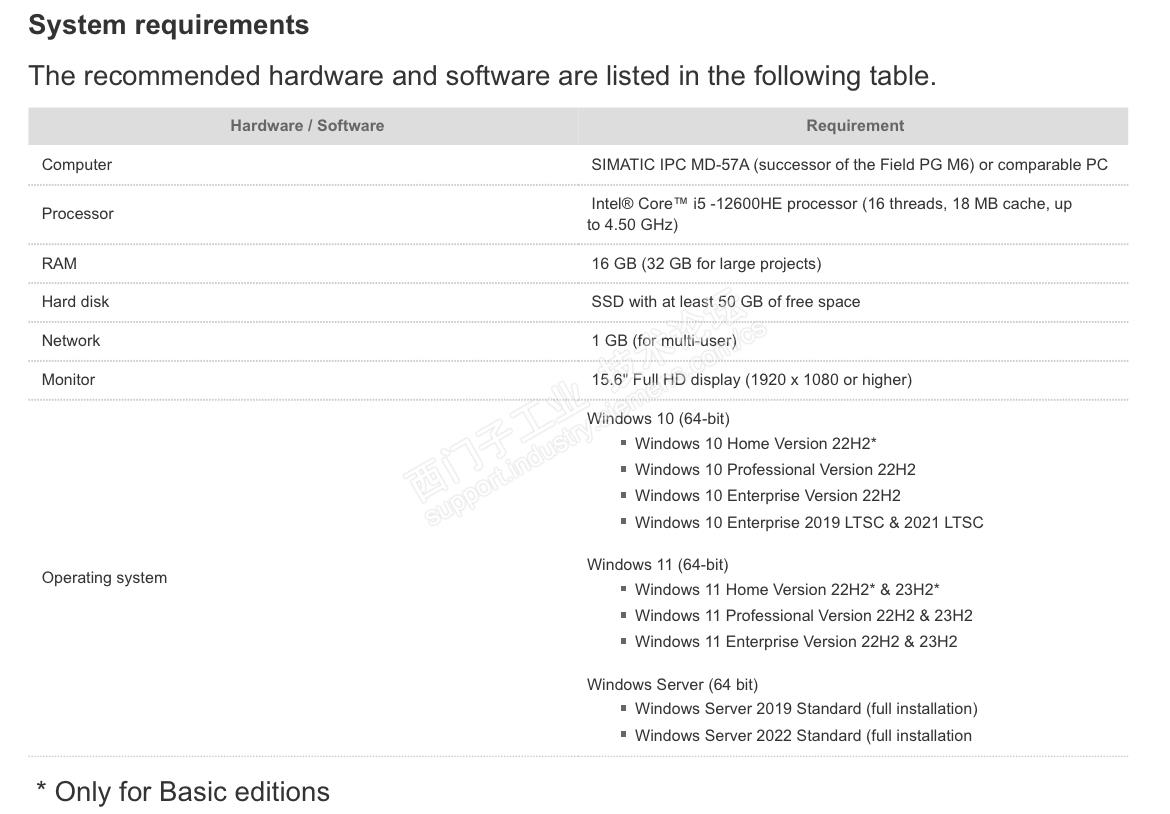Click the 15.6" Full HD display requirement
1170x814 pixels.
point(751,380)
